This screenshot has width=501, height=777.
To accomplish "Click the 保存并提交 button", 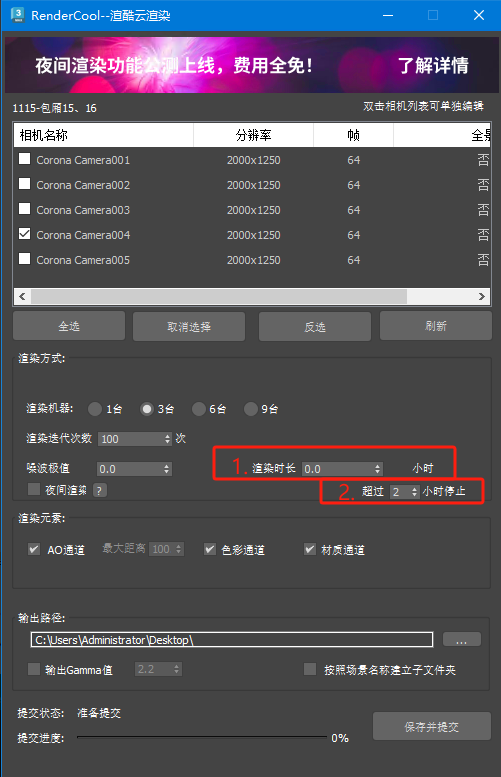I will (x=432, y=726).
